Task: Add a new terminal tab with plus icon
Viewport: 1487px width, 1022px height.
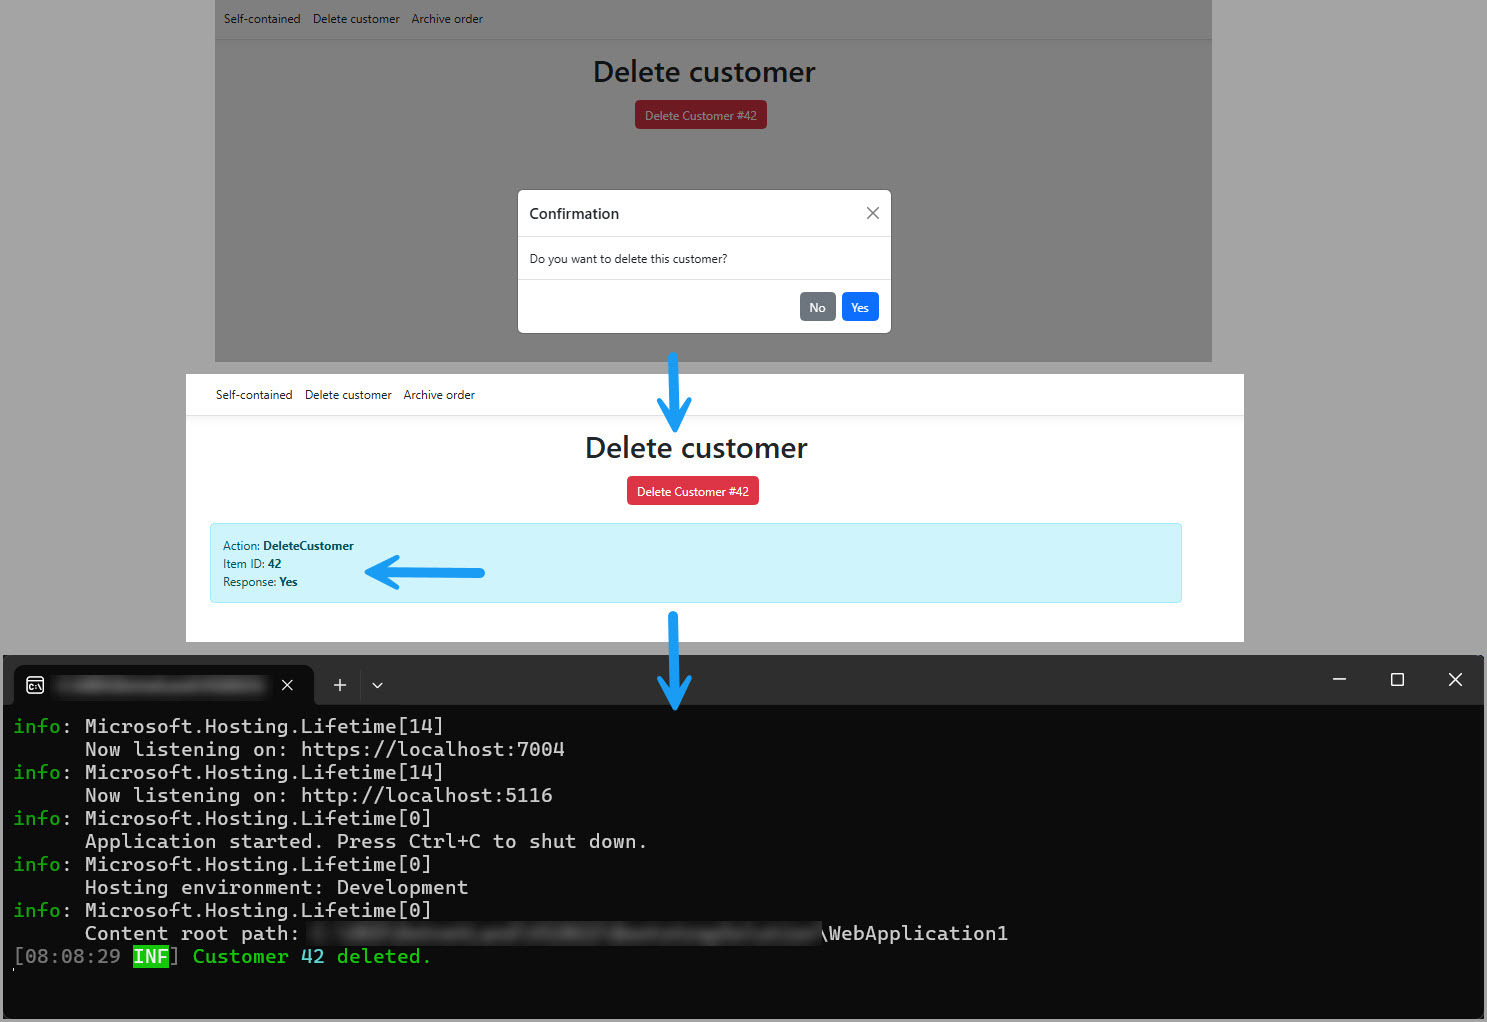Action: pos(340,685)
